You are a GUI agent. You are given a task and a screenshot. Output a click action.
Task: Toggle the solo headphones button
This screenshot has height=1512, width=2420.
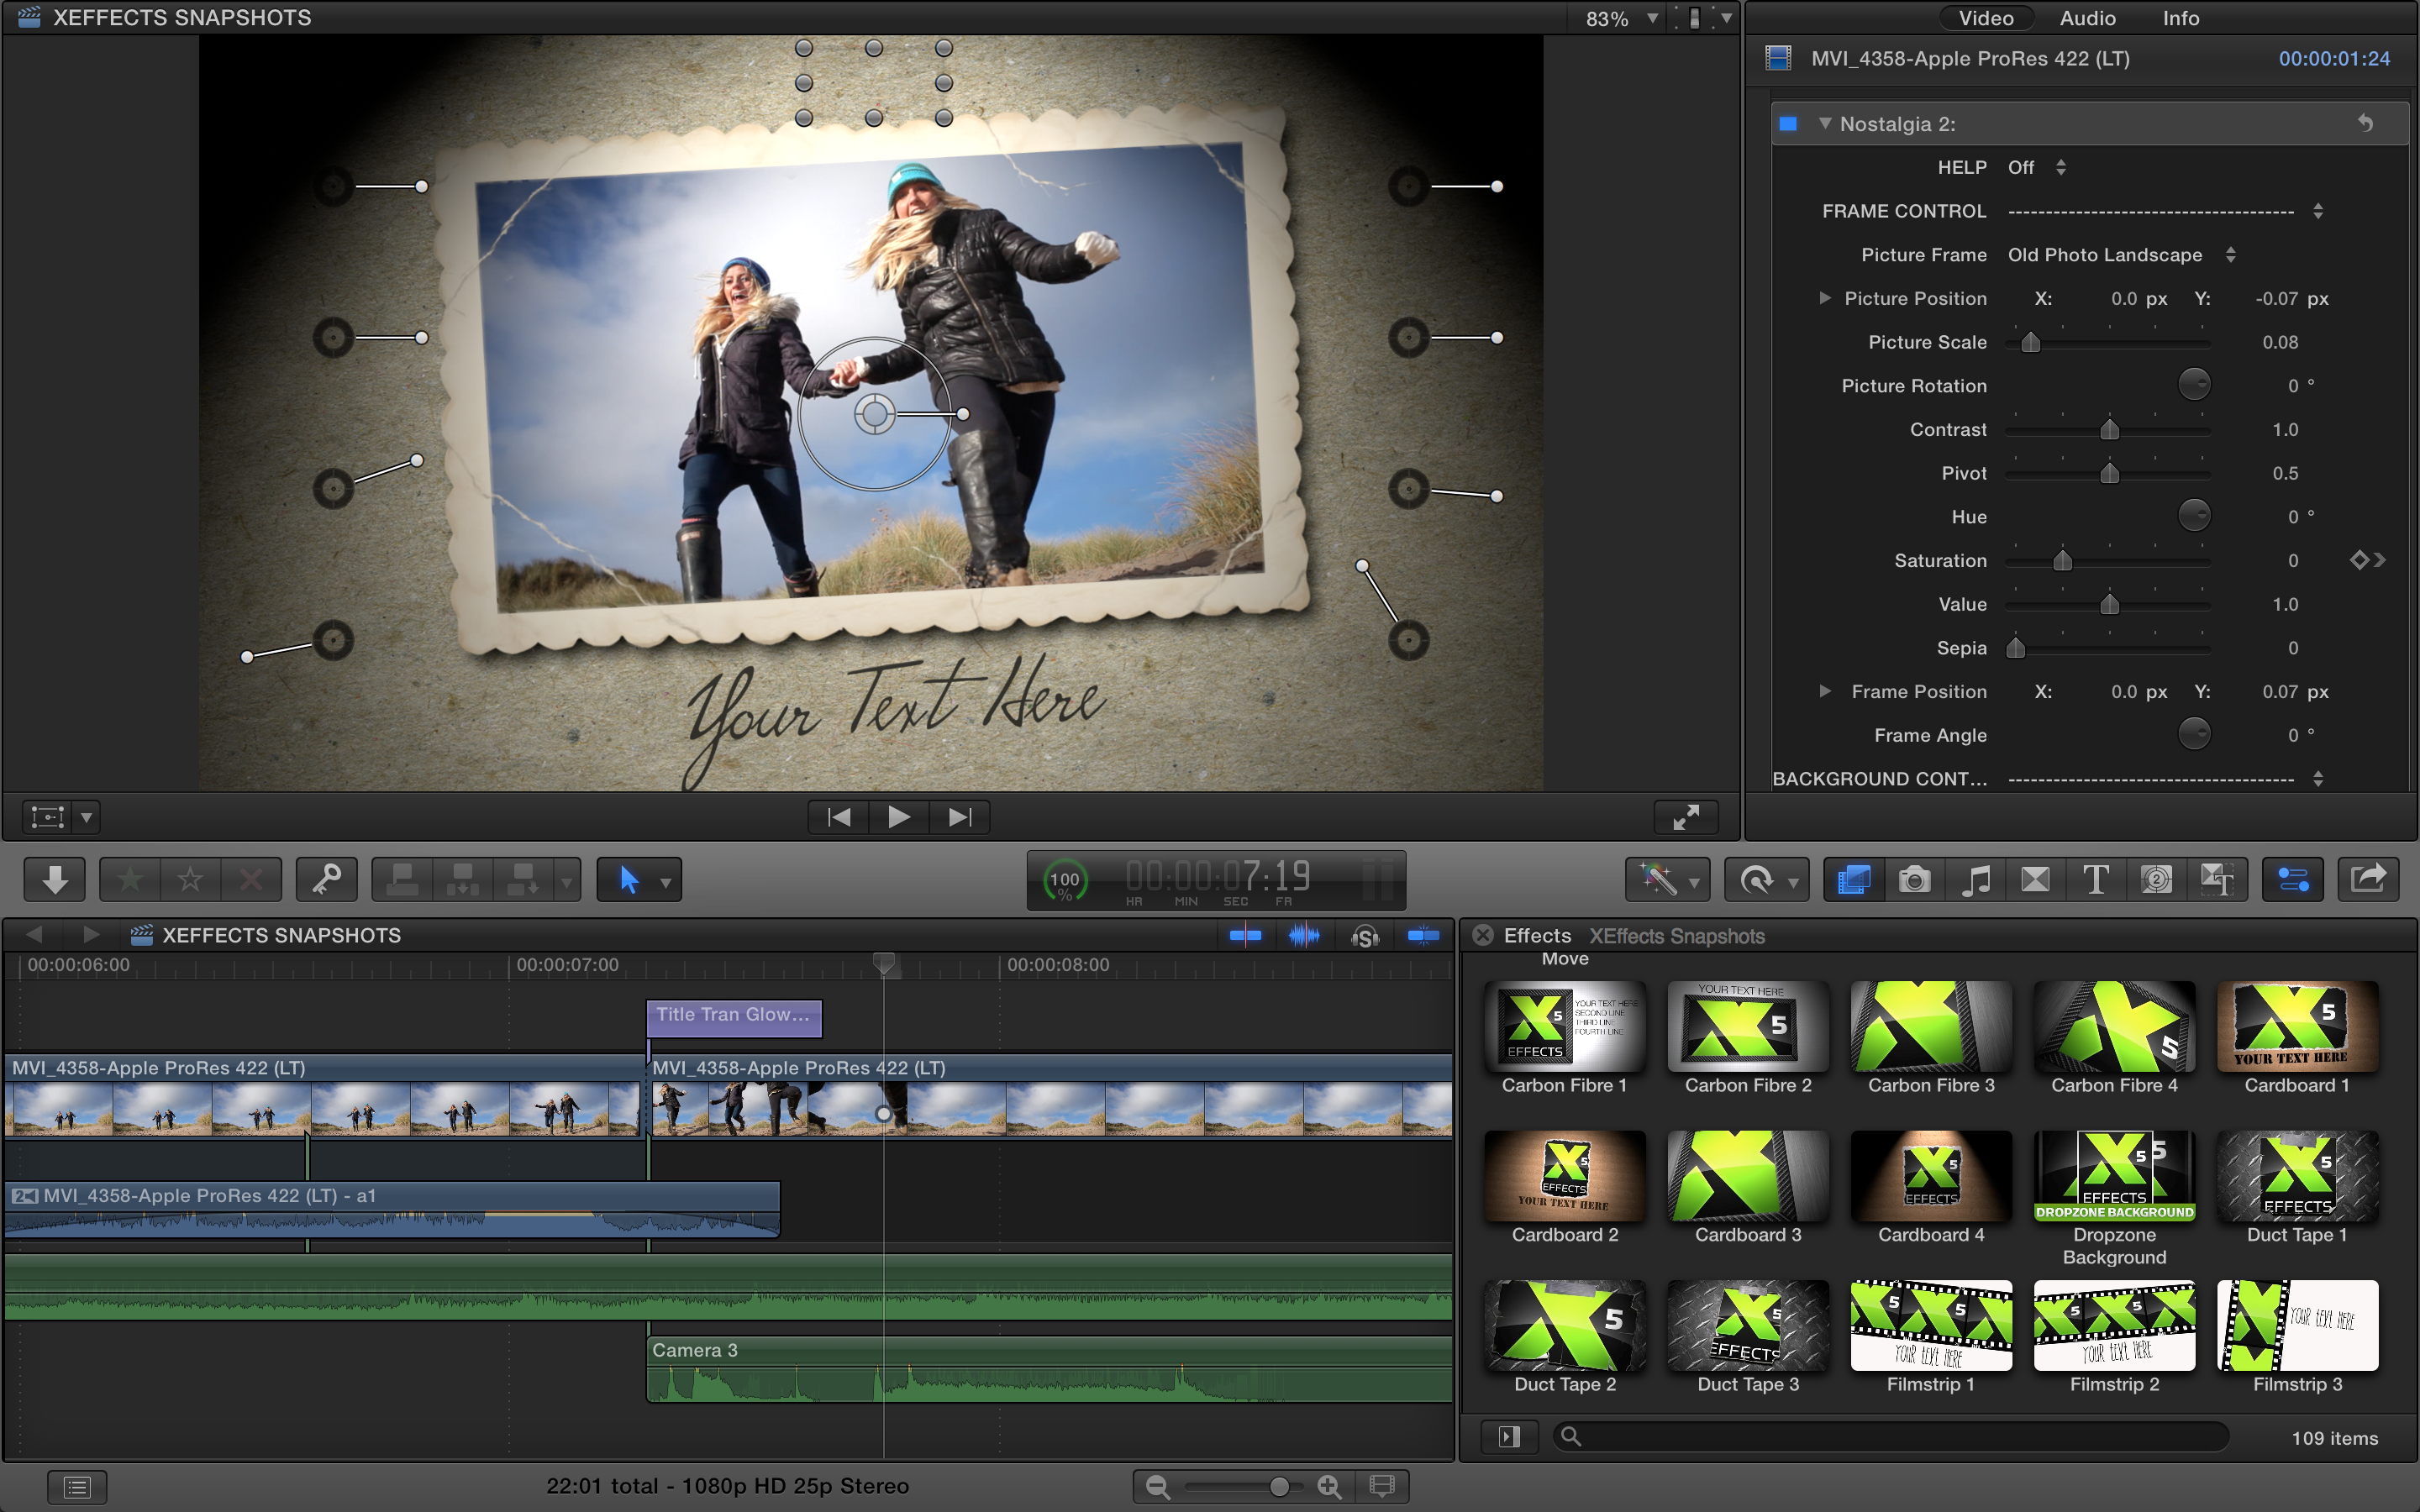pos(1365,936)
